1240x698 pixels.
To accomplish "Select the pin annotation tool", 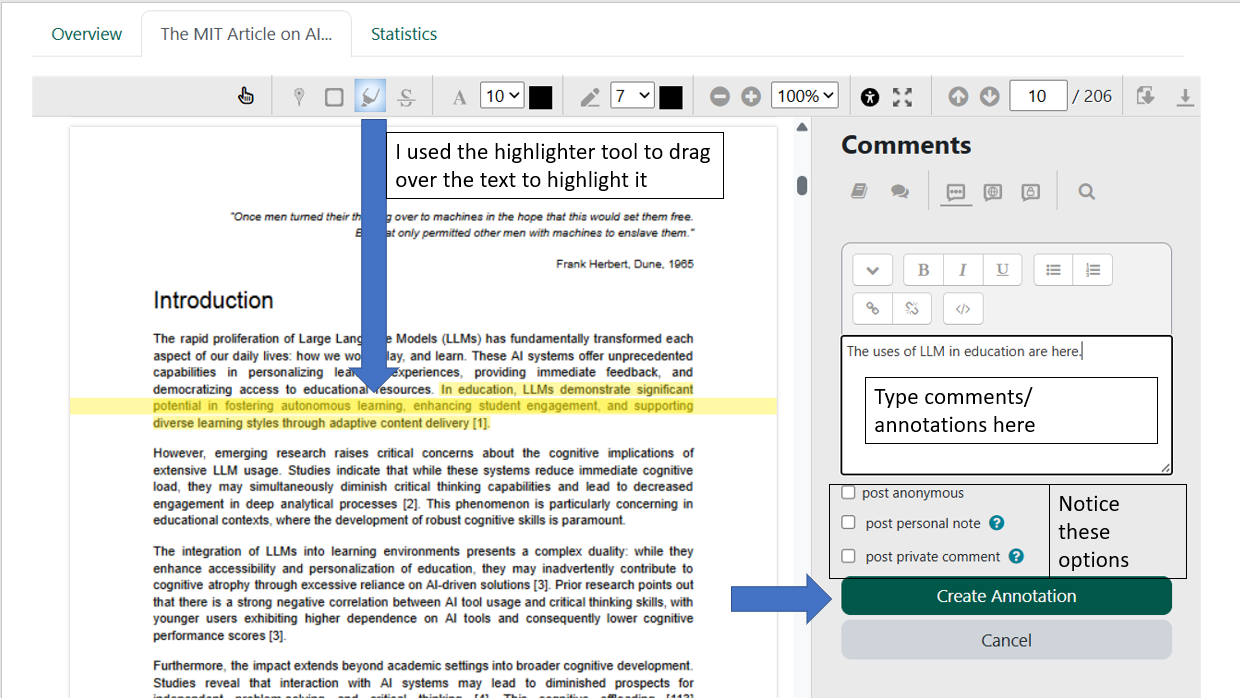I will point(297,95).
